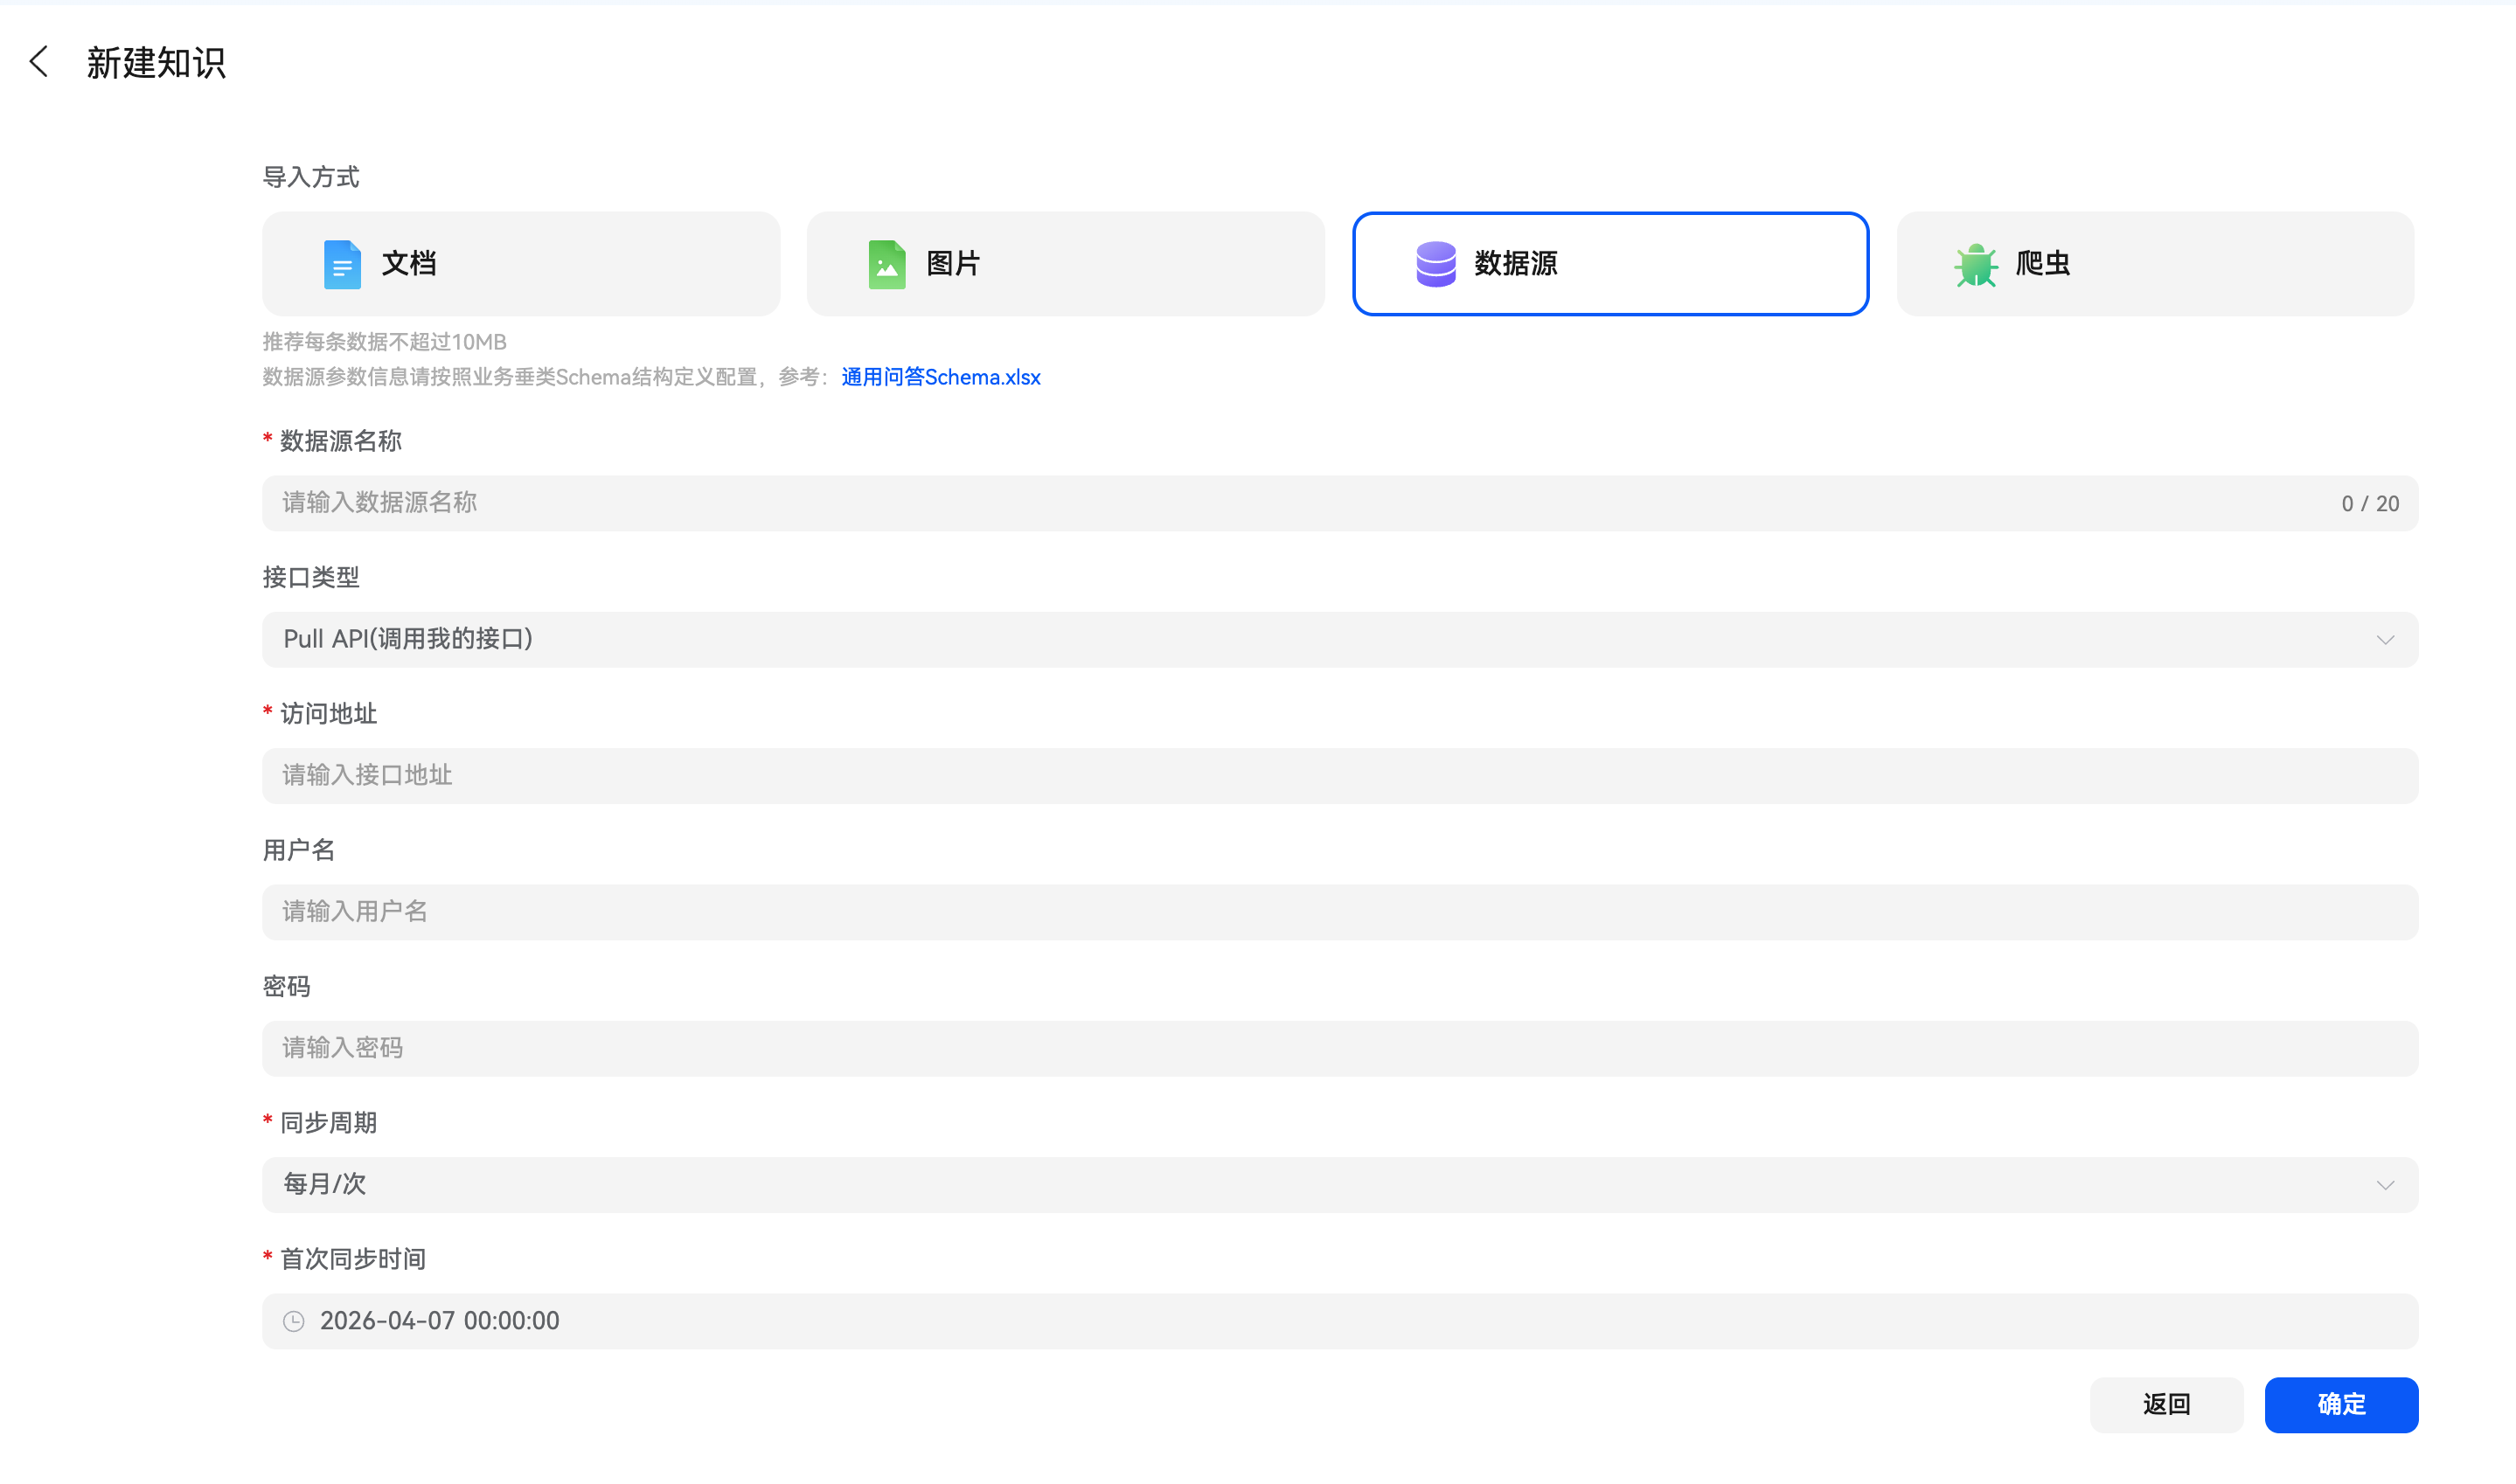Click the 导入方式 section label

coord(310,177)
